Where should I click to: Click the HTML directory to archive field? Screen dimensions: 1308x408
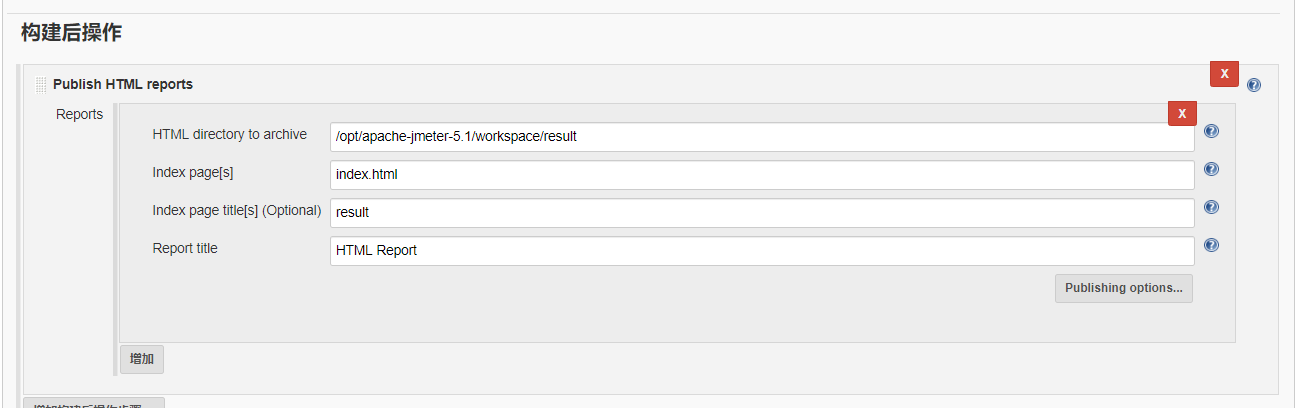point(761,137)
